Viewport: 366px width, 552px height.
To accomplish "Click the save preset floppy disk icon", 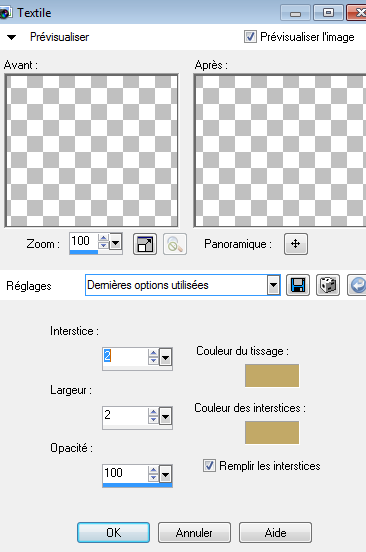I will 298,285.
